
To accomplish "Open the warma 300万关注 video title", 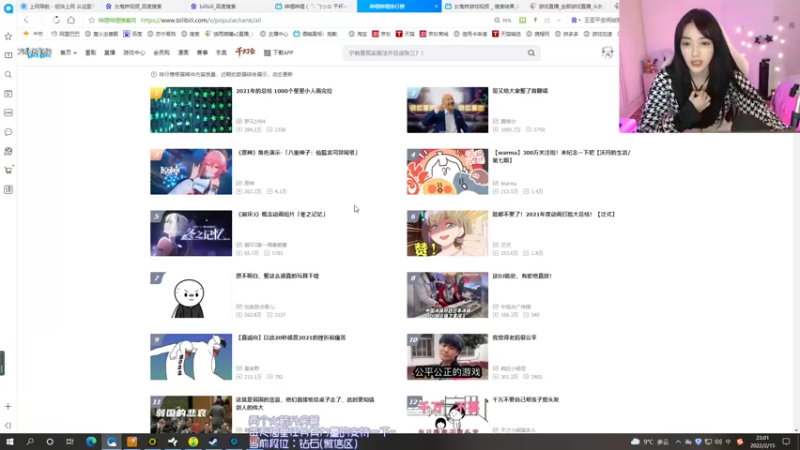I will pyautogui.click(x=562, y=156).
